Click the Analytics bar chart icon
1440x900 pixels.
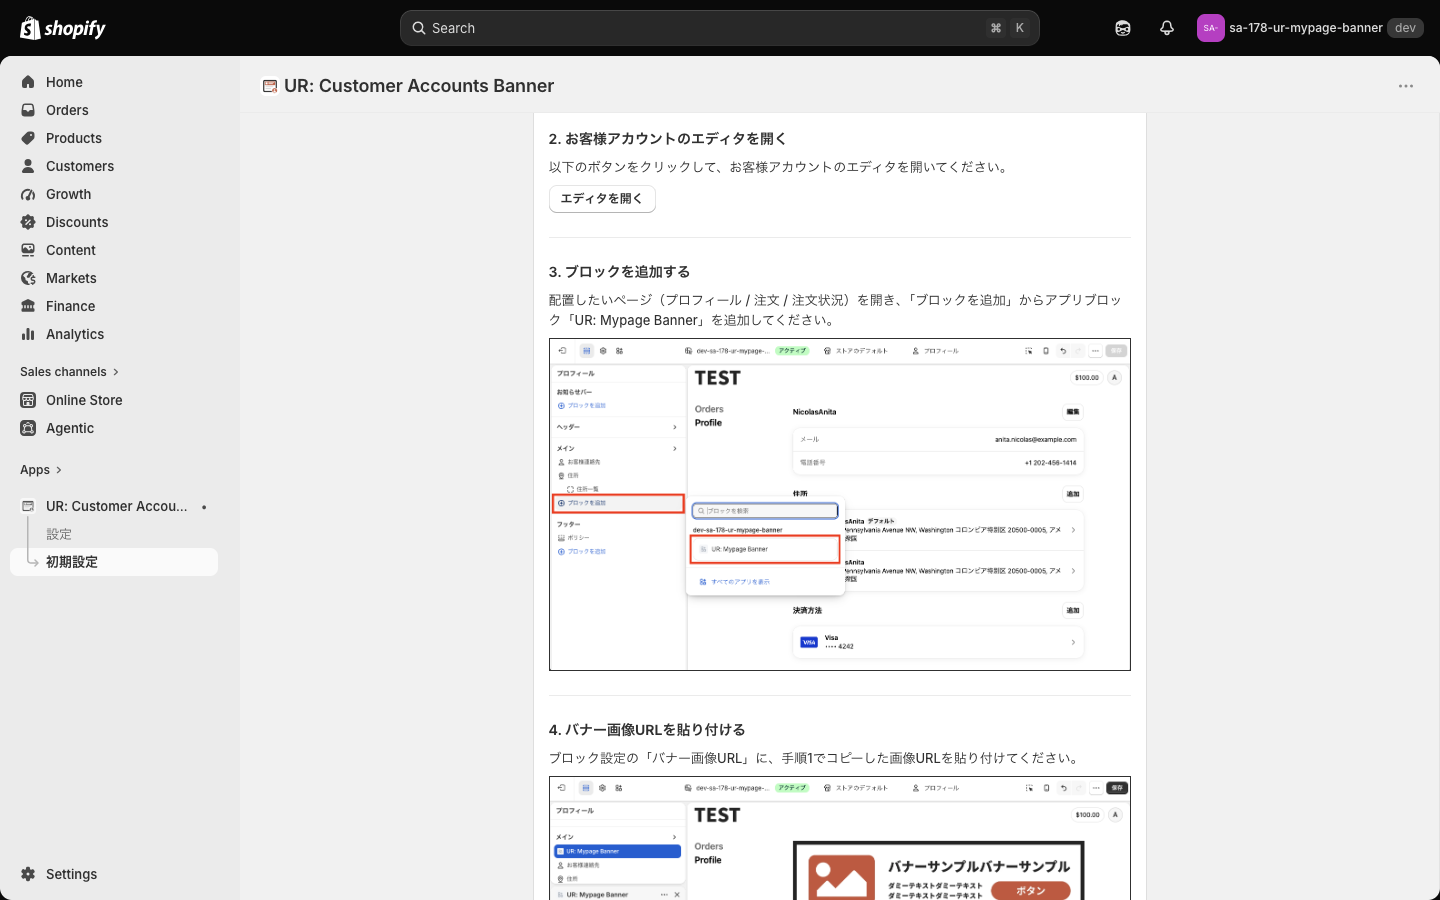pos(28,334)
